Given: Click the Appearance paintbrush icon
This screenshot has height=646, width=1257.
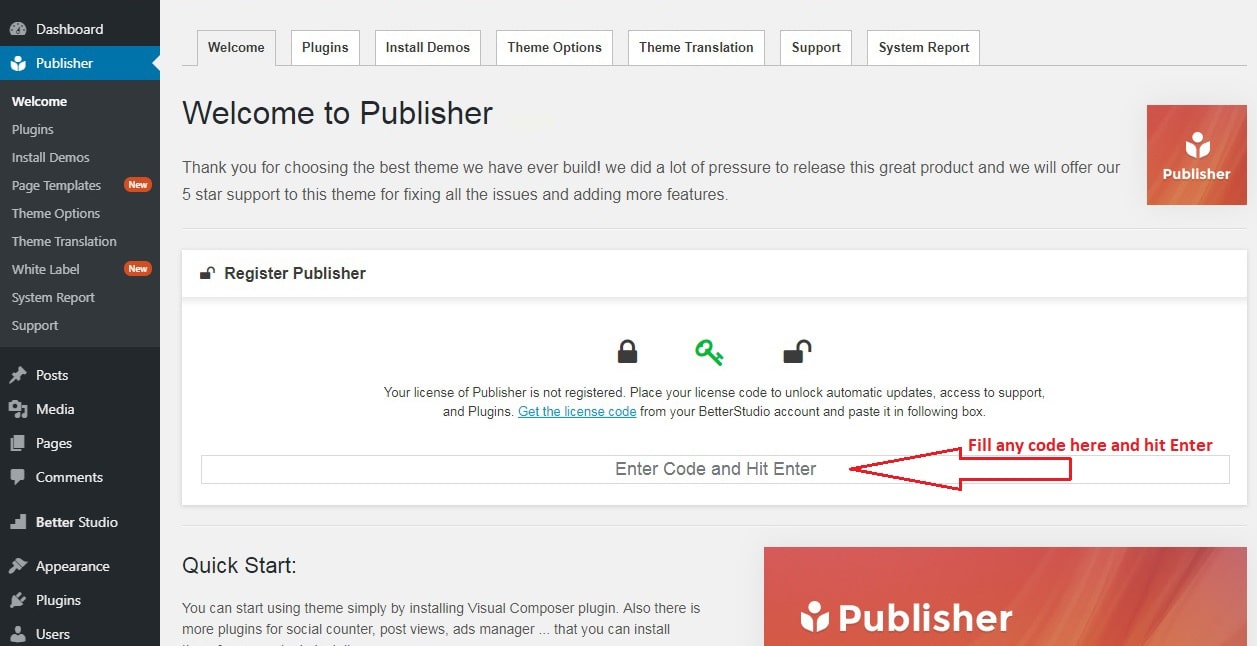Looking at the screenshot, I should (18, 566).
